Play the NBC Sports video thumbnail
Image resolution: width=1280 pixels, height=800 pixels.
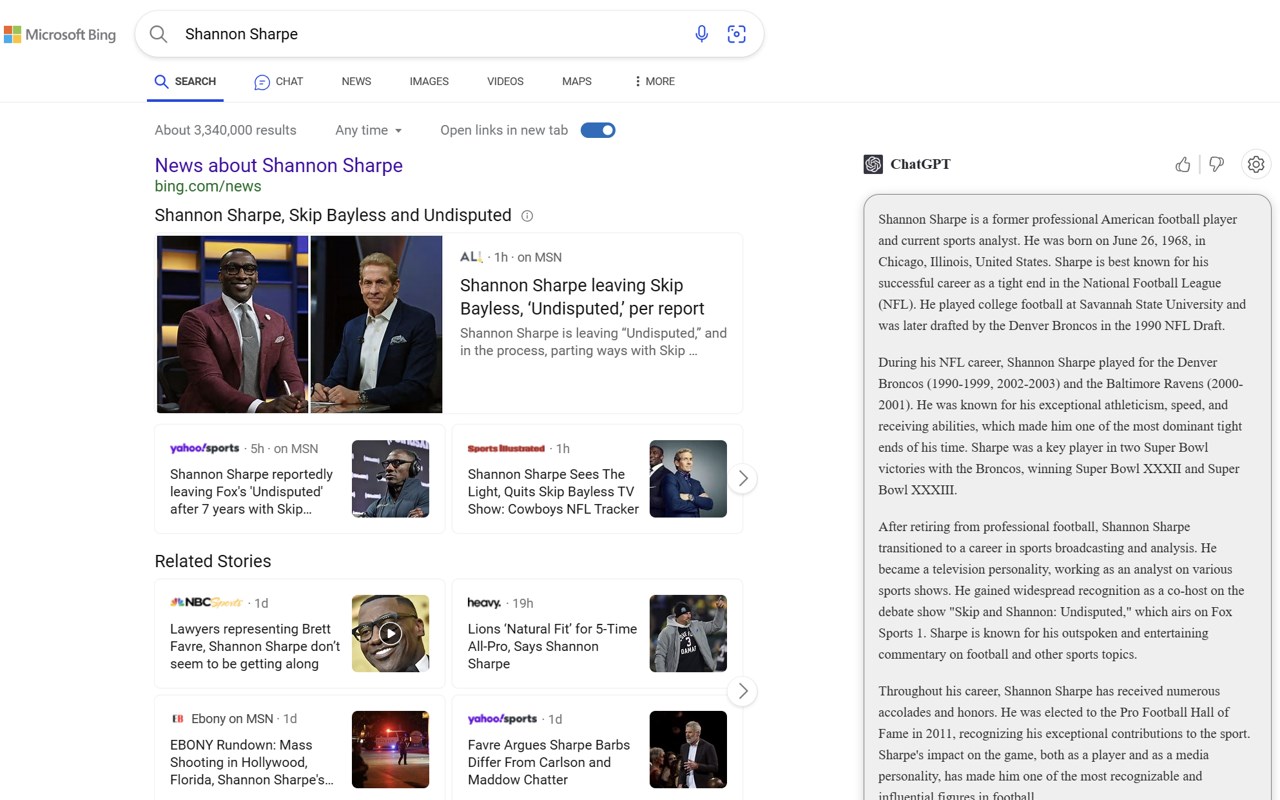[x=390, y=633]
